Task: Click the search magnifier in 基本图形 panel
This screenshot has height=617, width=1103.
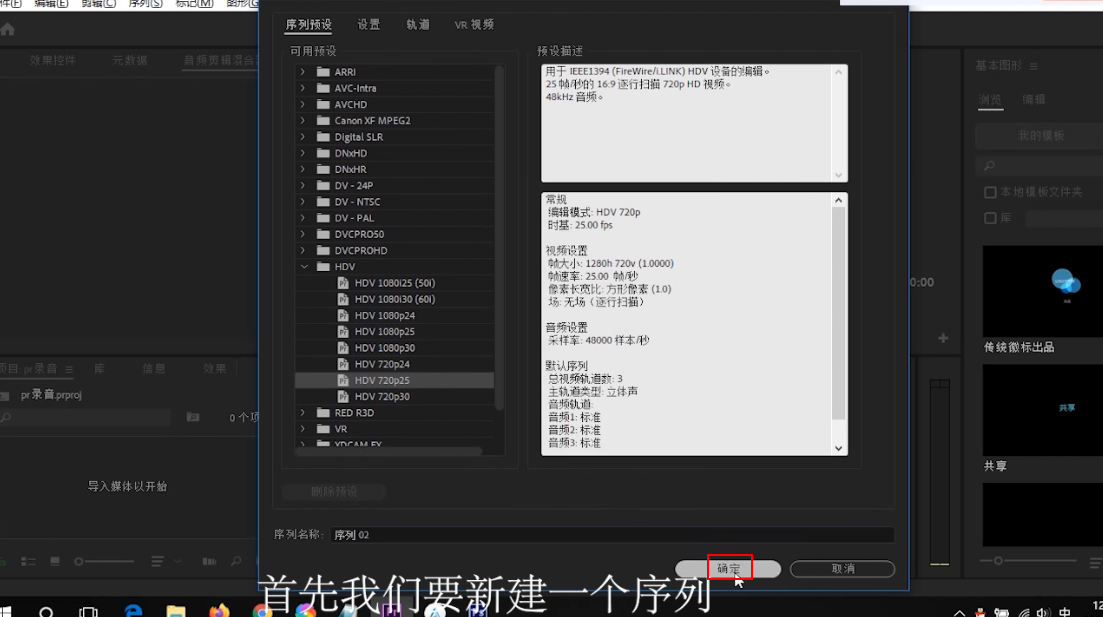Action: [x=988, y=163]
